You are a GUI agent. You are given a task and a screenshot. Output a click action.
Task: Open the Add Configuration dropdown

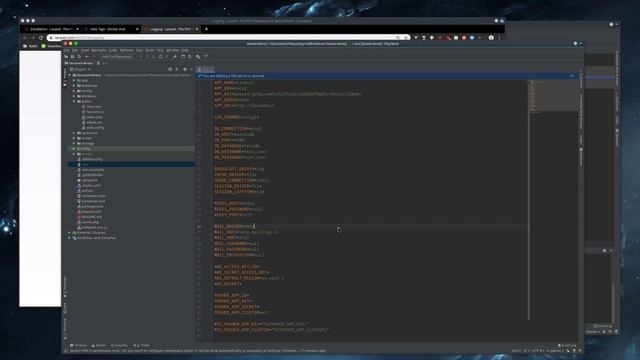(x=117, y=57)
